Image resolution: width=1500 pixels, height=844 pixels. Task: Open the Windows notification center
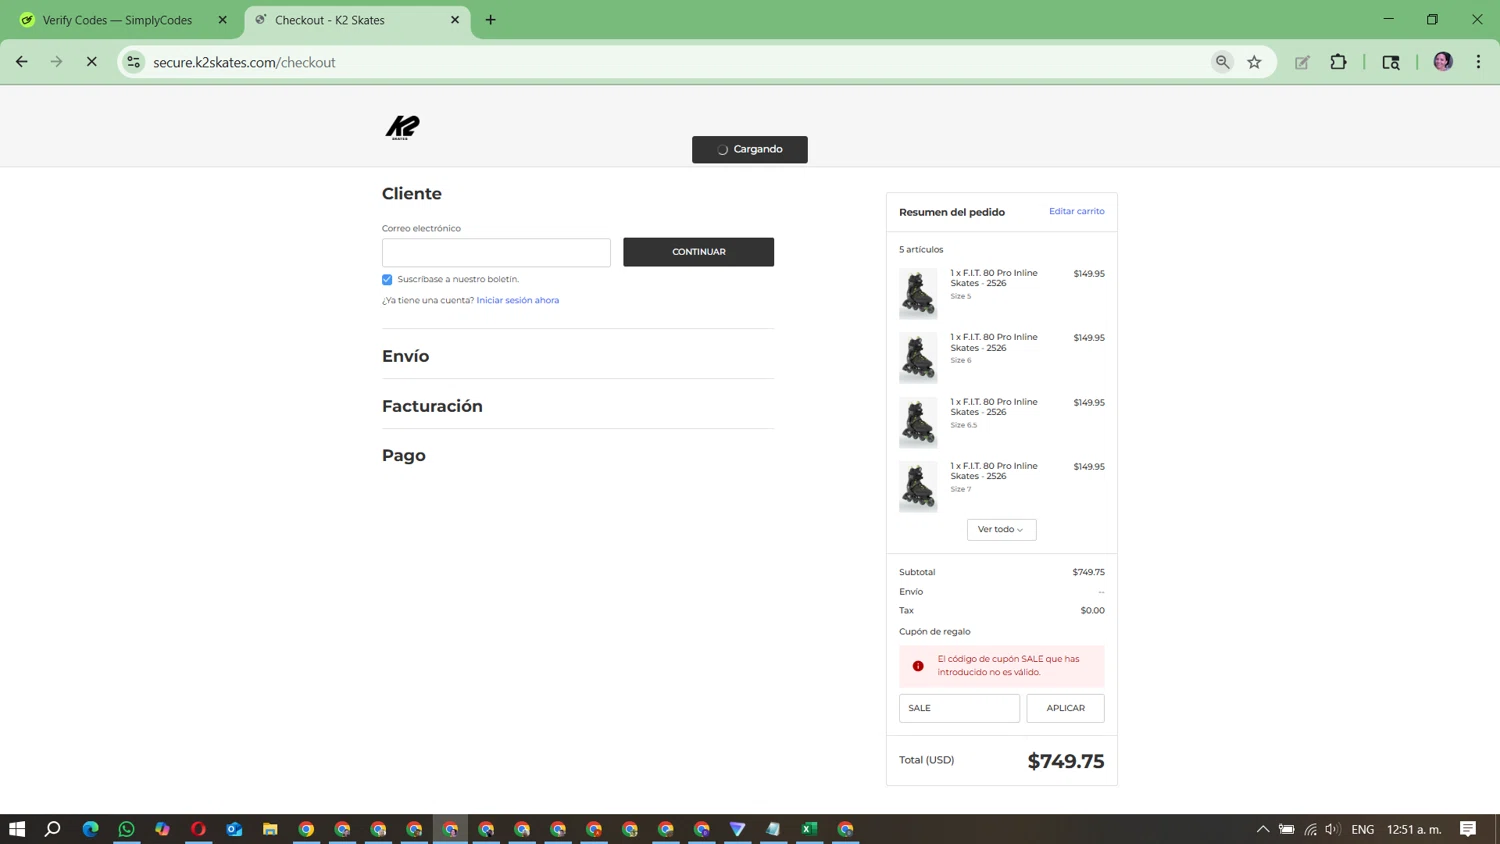click(1468, 829)
